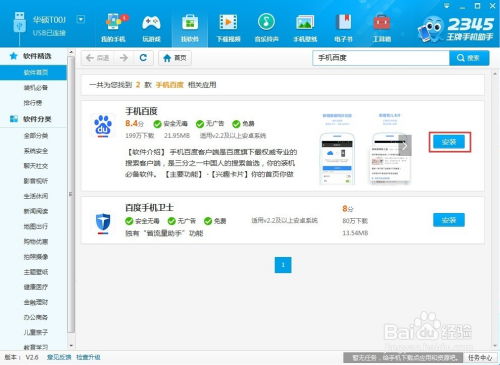This screenshot has width=500, height=365.
Task: Open 下载视频 film strip icon
Action: pyautogui.click(x=228, y=27)
